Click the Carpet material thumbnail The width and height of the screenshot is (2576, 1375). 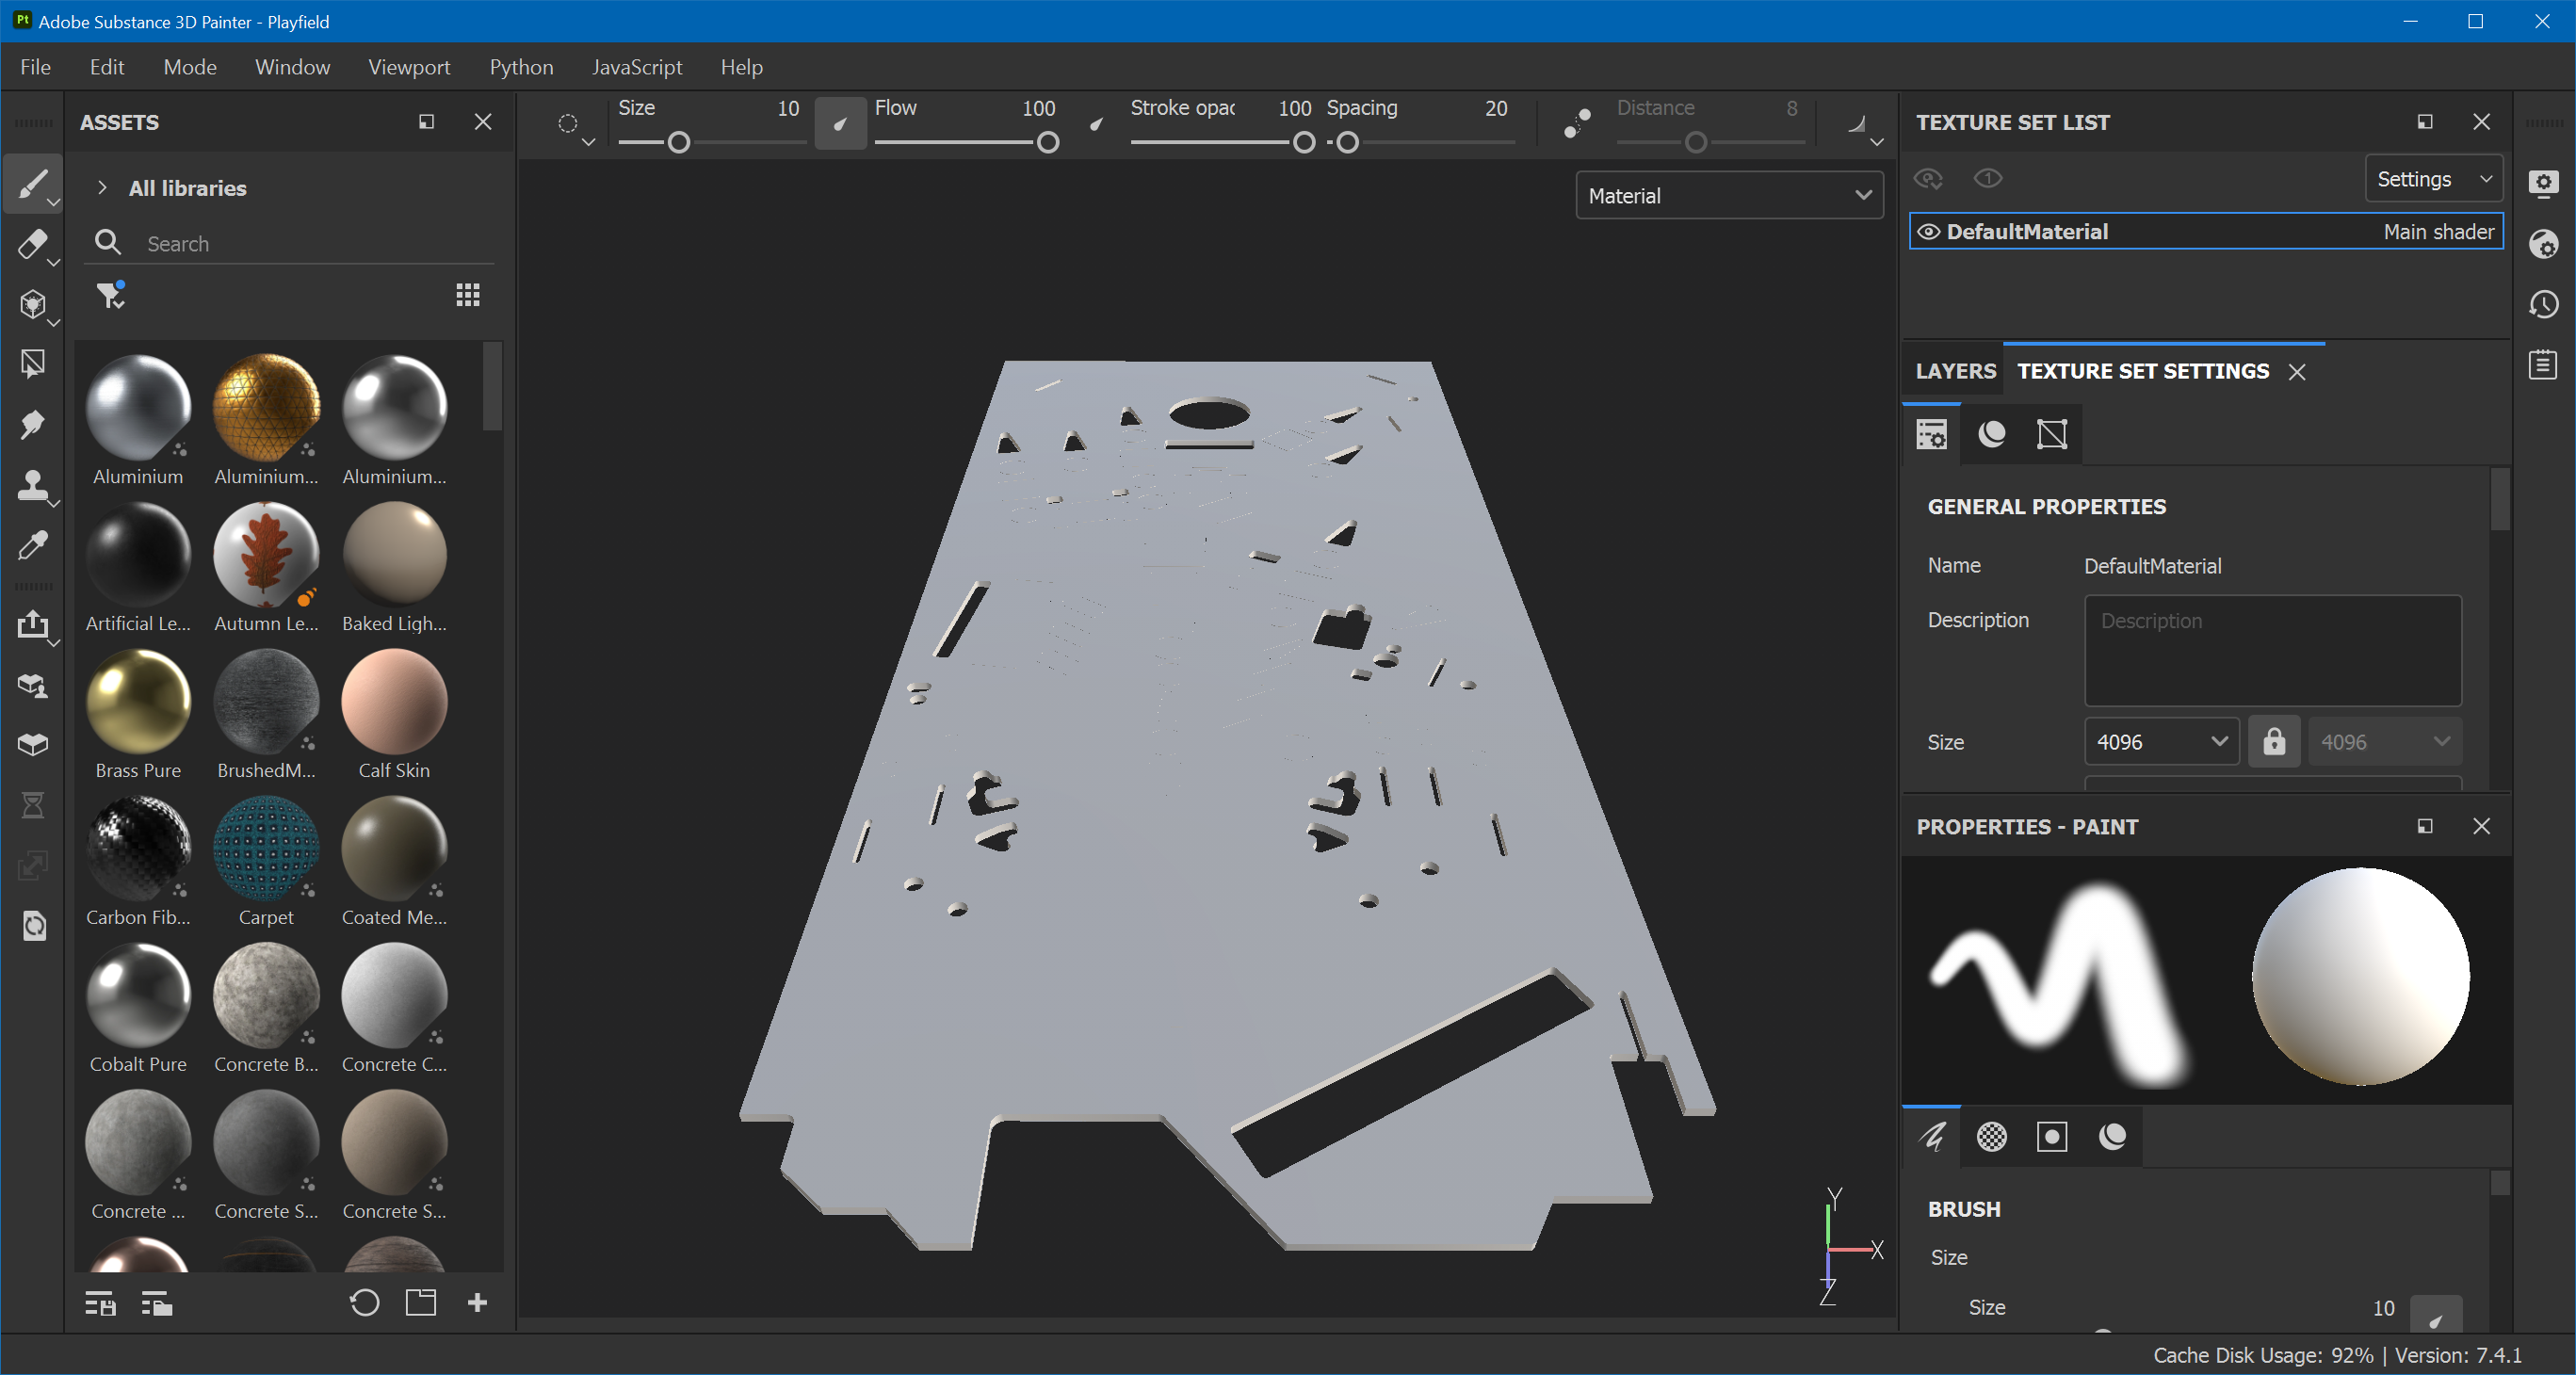pos(264,855)
